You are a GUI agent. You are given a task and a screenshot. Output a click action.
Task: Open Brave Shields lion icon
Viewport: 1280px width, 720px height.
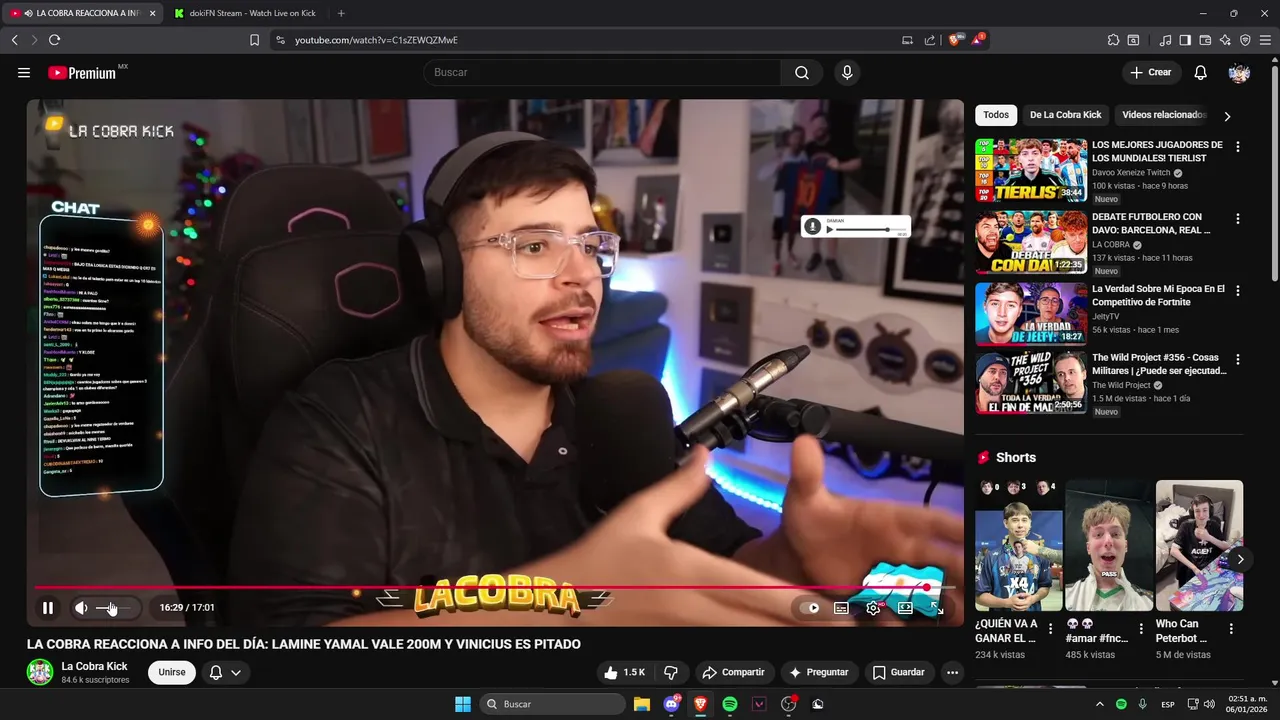point(954,40)
